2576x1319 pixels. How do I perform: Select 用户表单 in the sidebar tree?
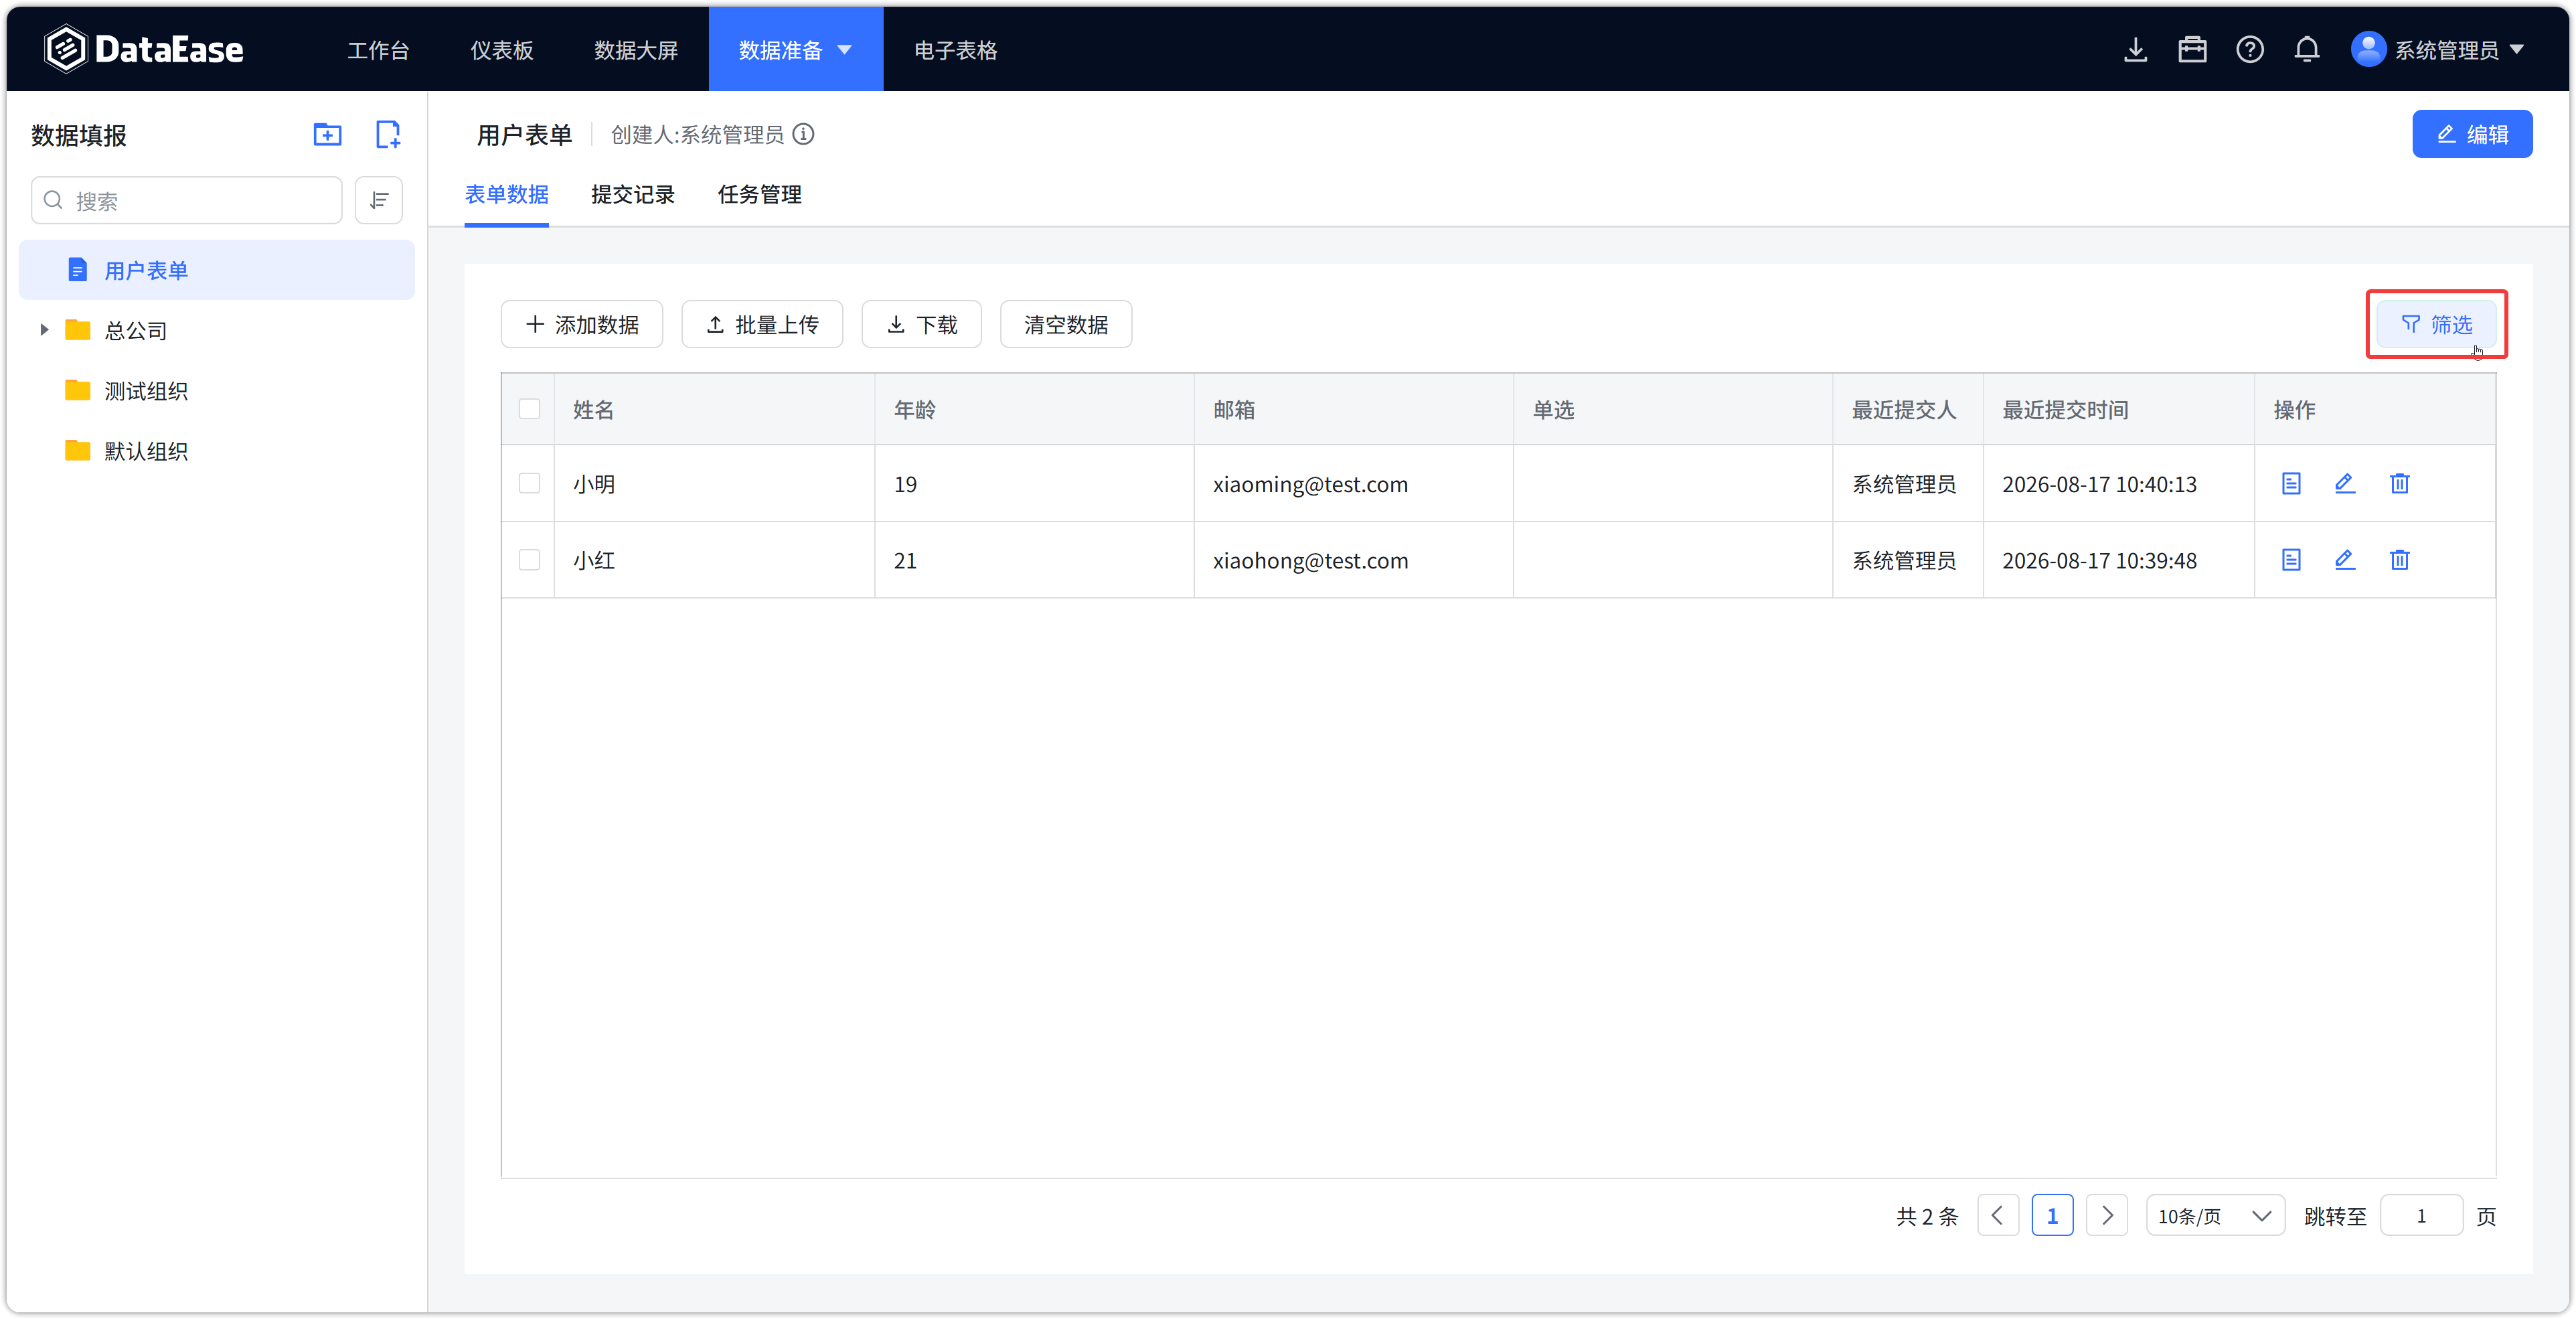(x=216, y=269)
